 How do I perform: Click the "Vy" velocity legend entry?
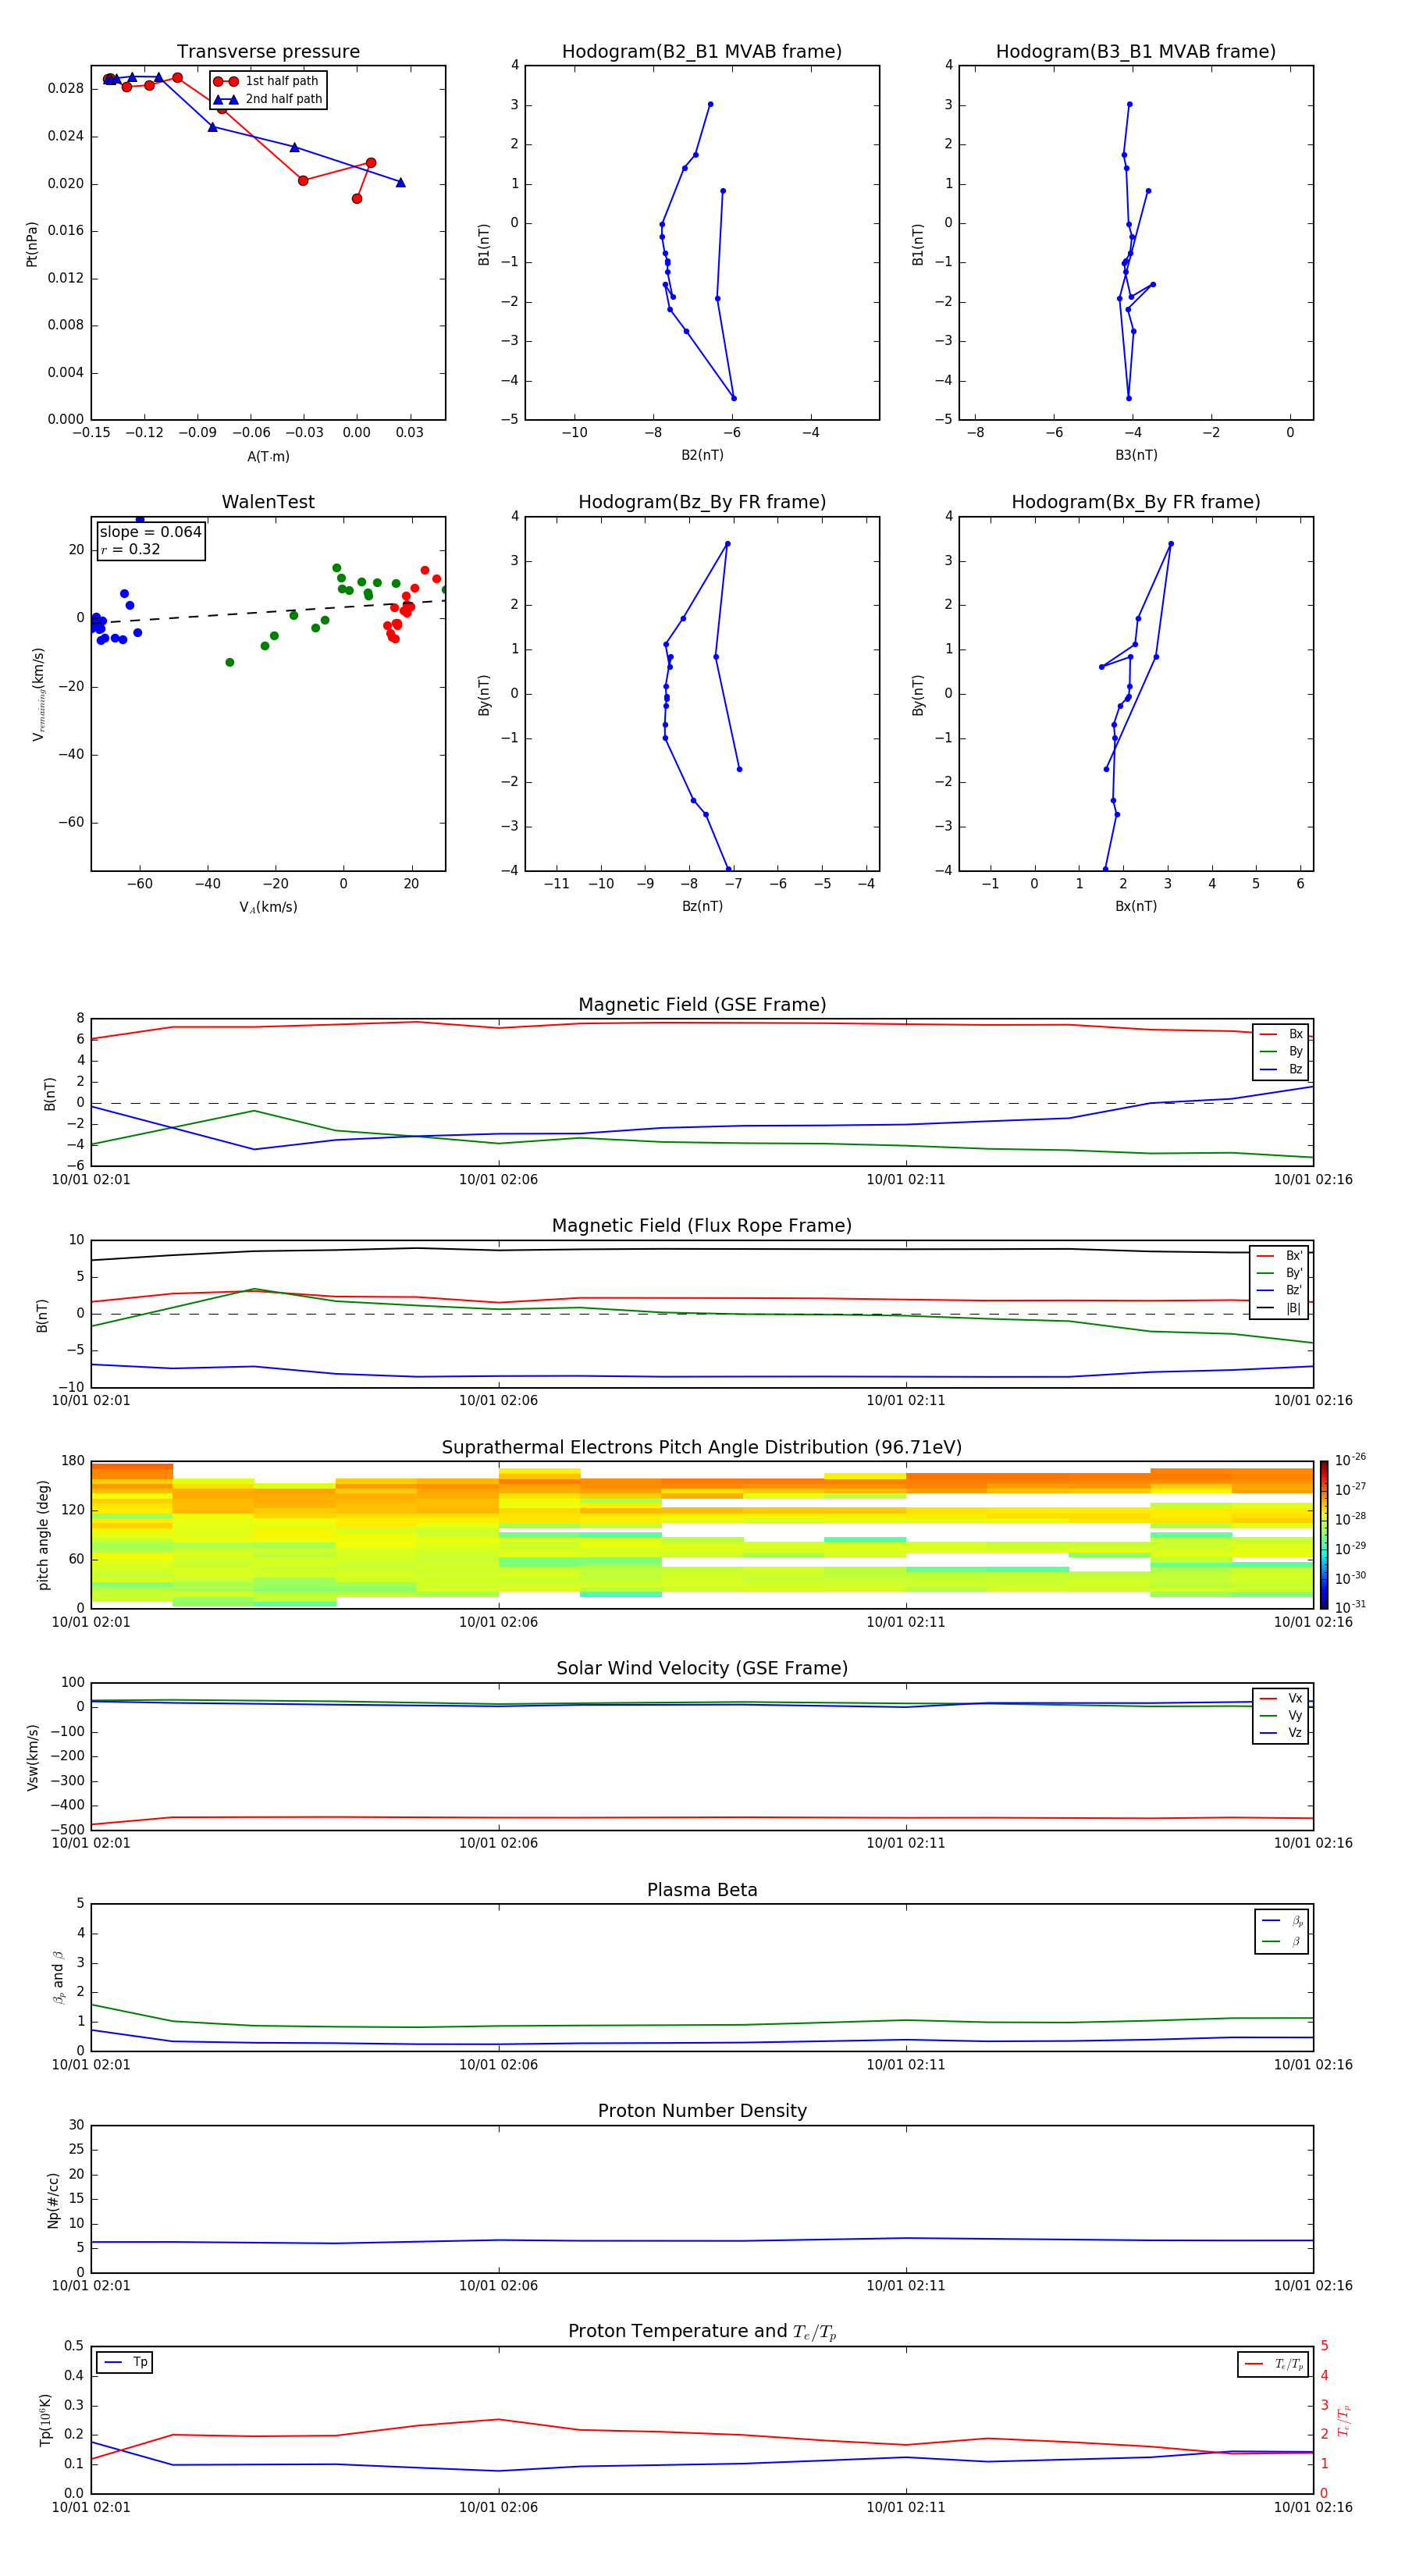pos(1281,1715)
